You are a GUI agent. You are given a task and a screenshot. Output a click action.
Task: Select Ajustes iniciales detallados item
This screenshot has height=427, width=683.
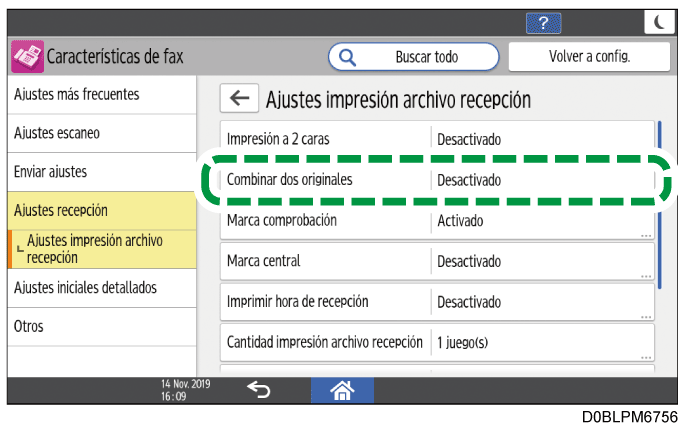tap(102, 288)
